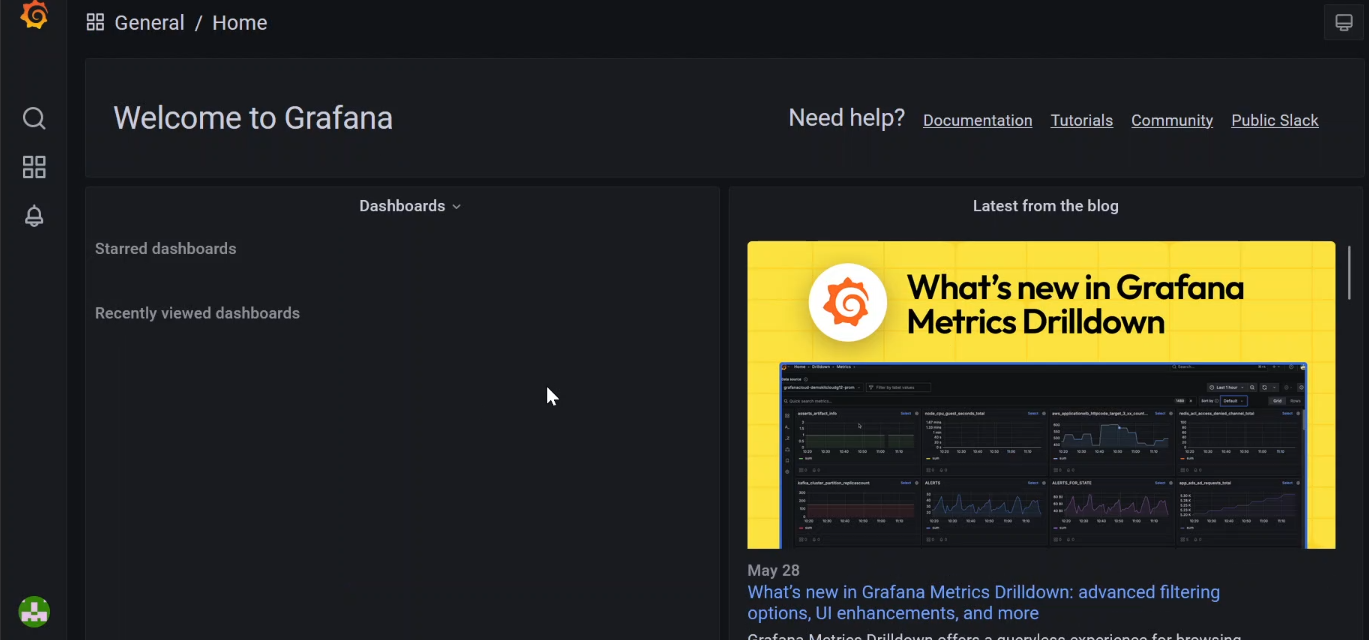
Task: Click the Latest from the blog title
Action: point(1045,206)
